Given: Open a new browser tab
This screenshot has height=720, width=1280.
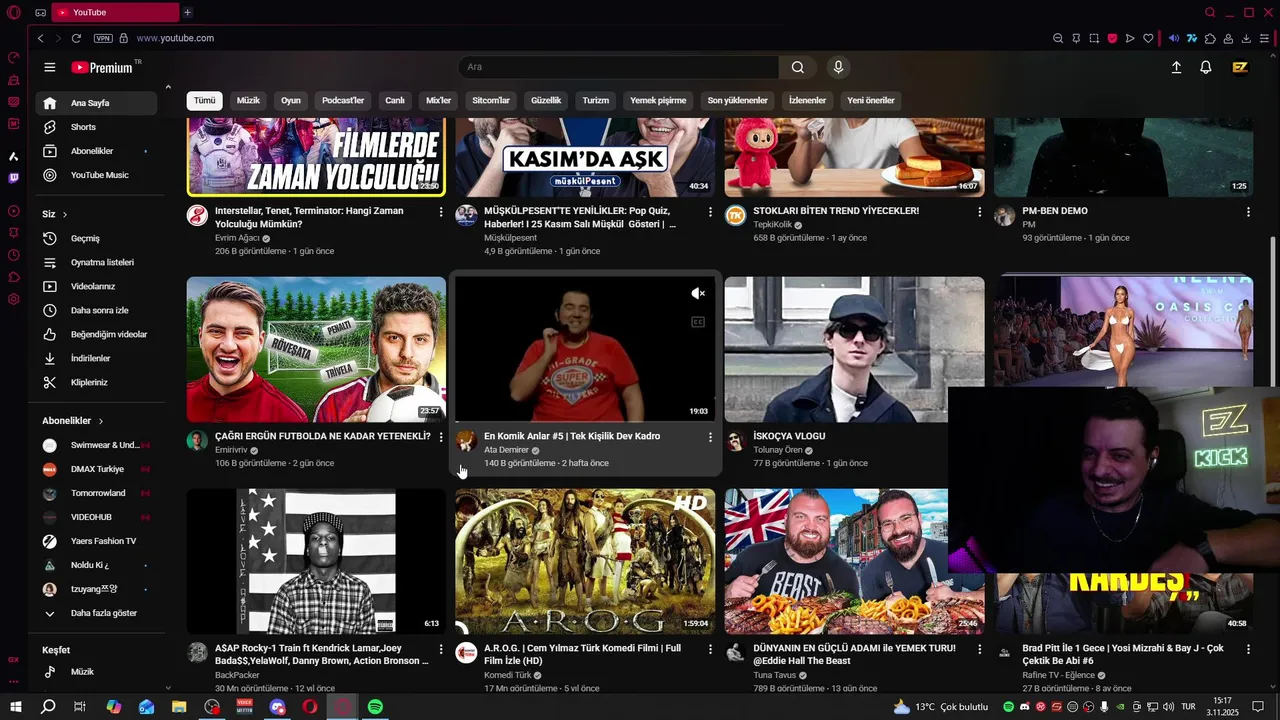Looking at the screenshot, I should coord(187,12).
